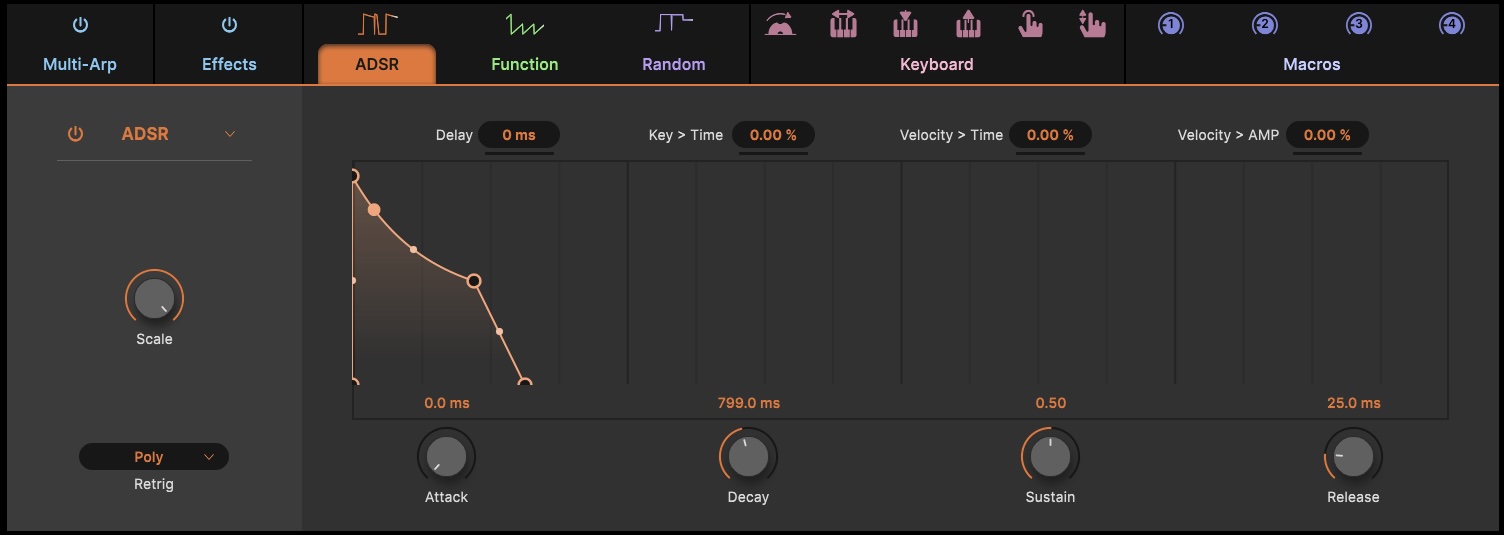Open the ADSR envelope type dropdown
The height and width of the screenshot is (535, 1504).
[x=230, y=134]
